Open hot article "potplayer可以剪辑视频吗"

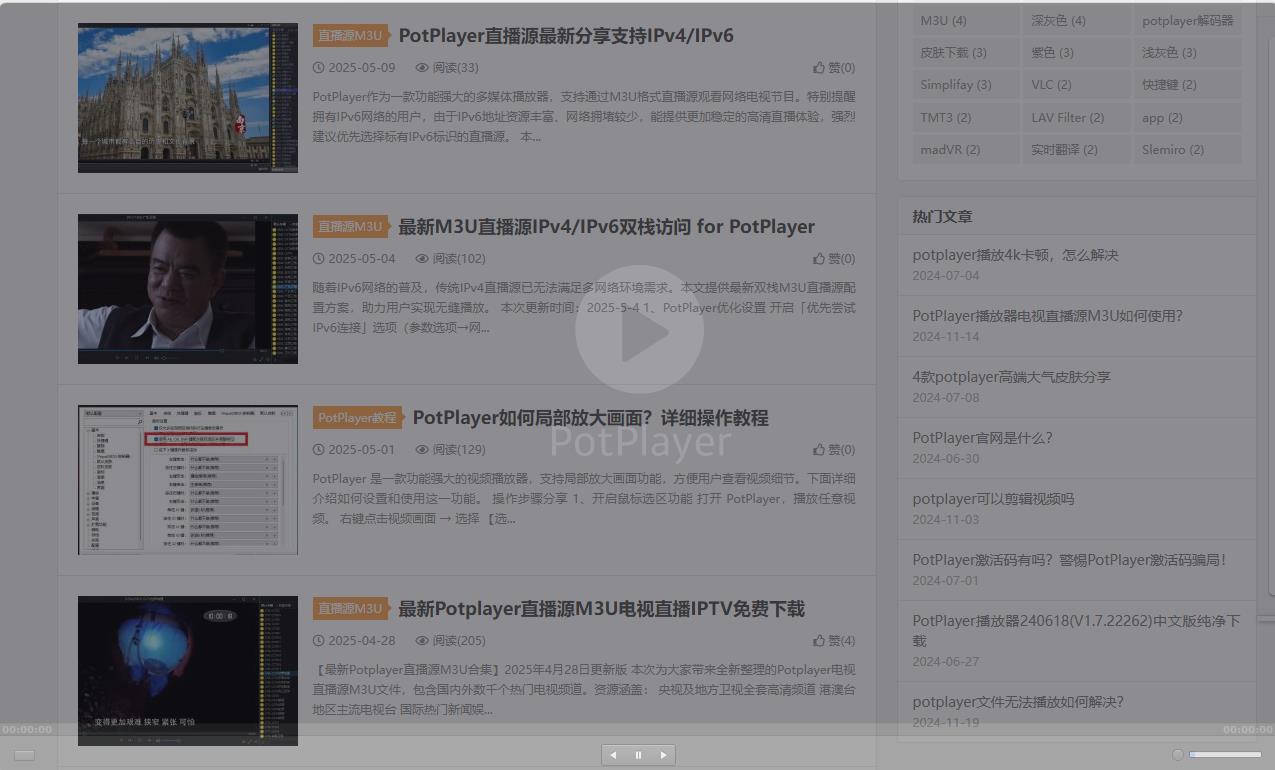tap(993, 499)
